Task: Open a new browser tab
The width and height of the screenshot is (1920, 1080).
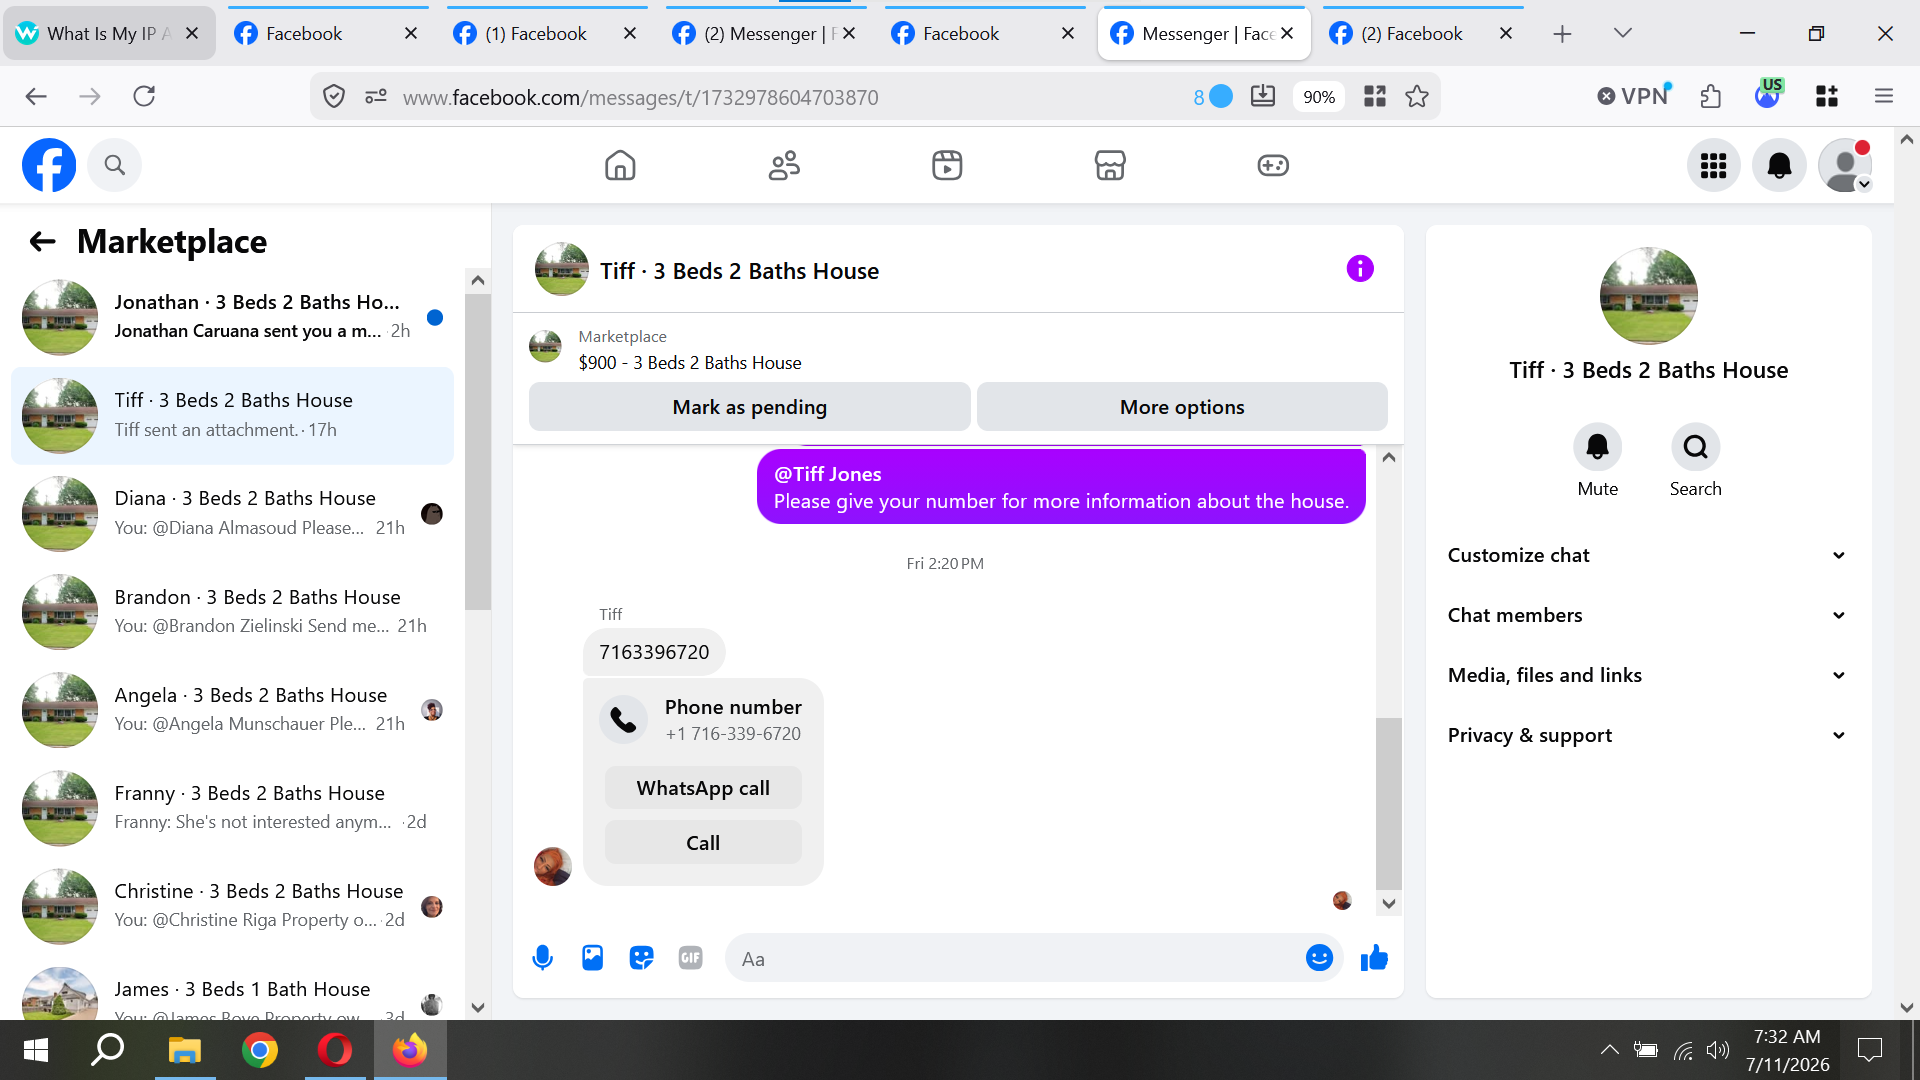Action: click(x=1562, y=33)
